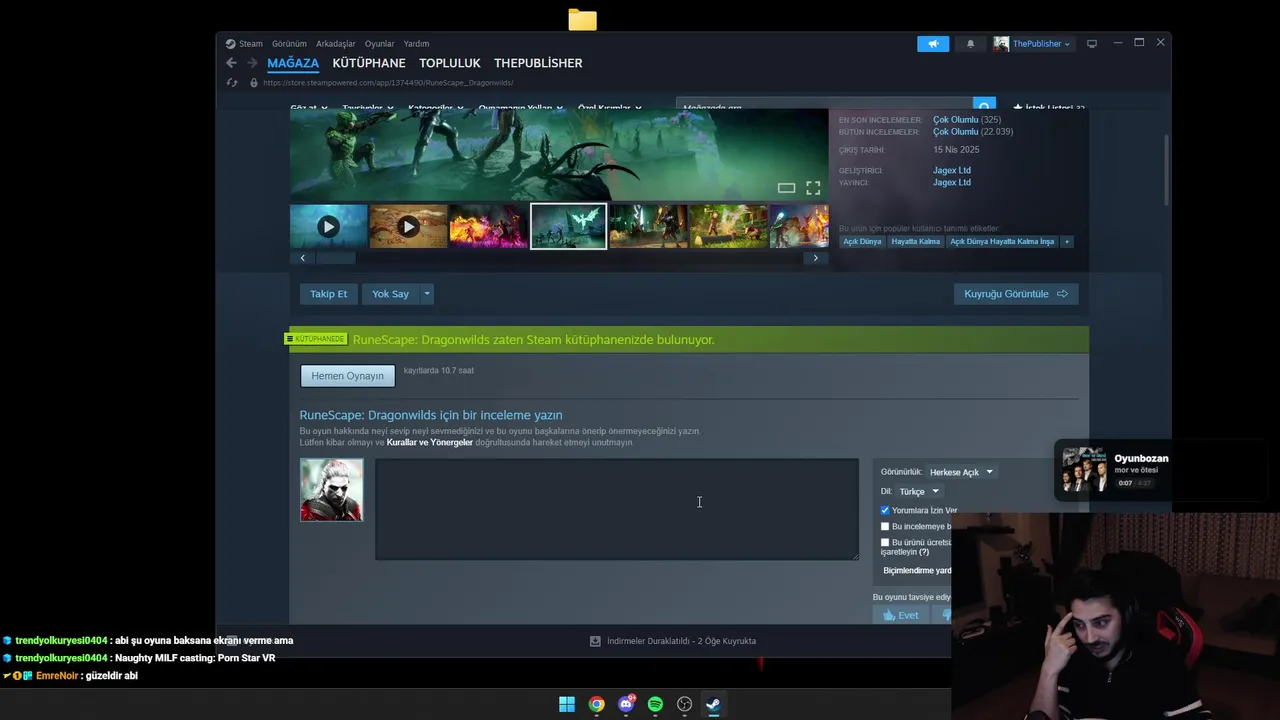Open the notifications bell

(x=970, y=44)
